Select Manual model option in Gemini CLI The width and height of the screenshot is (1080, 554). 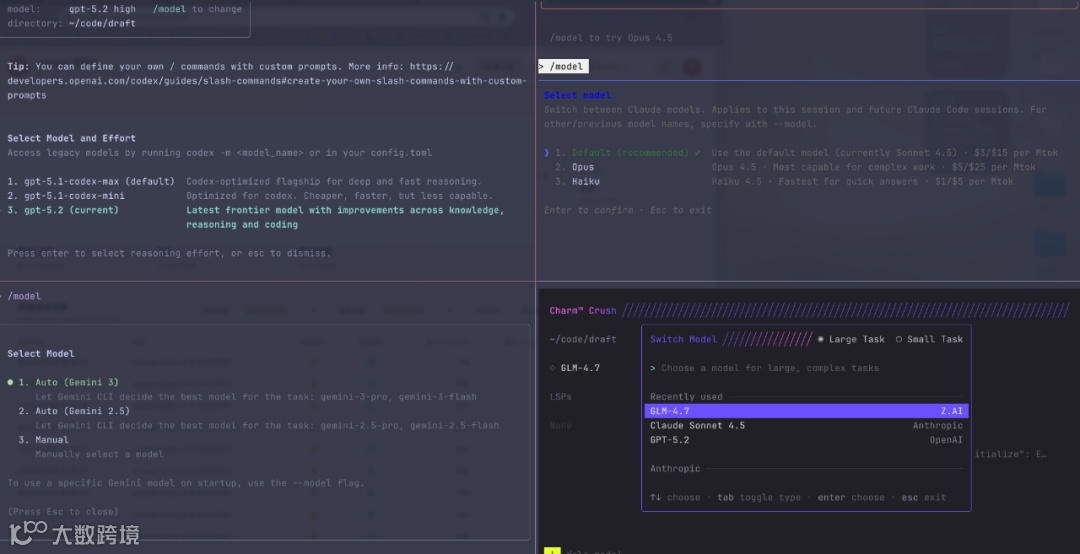tap(43, 440)
